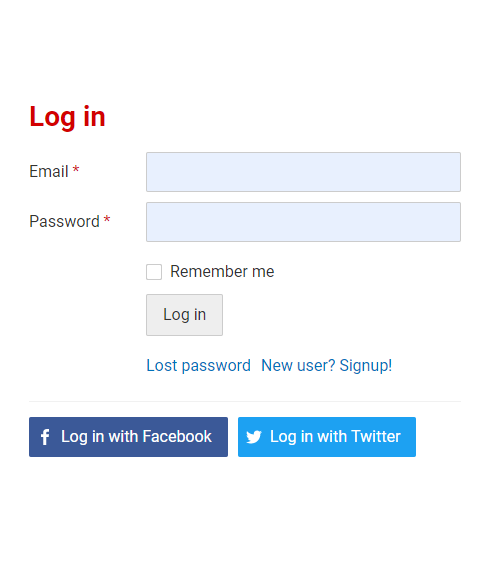Viewport: 490px width, 563px height.
Task: Focus the Password input field
Action: pos(303,222)
